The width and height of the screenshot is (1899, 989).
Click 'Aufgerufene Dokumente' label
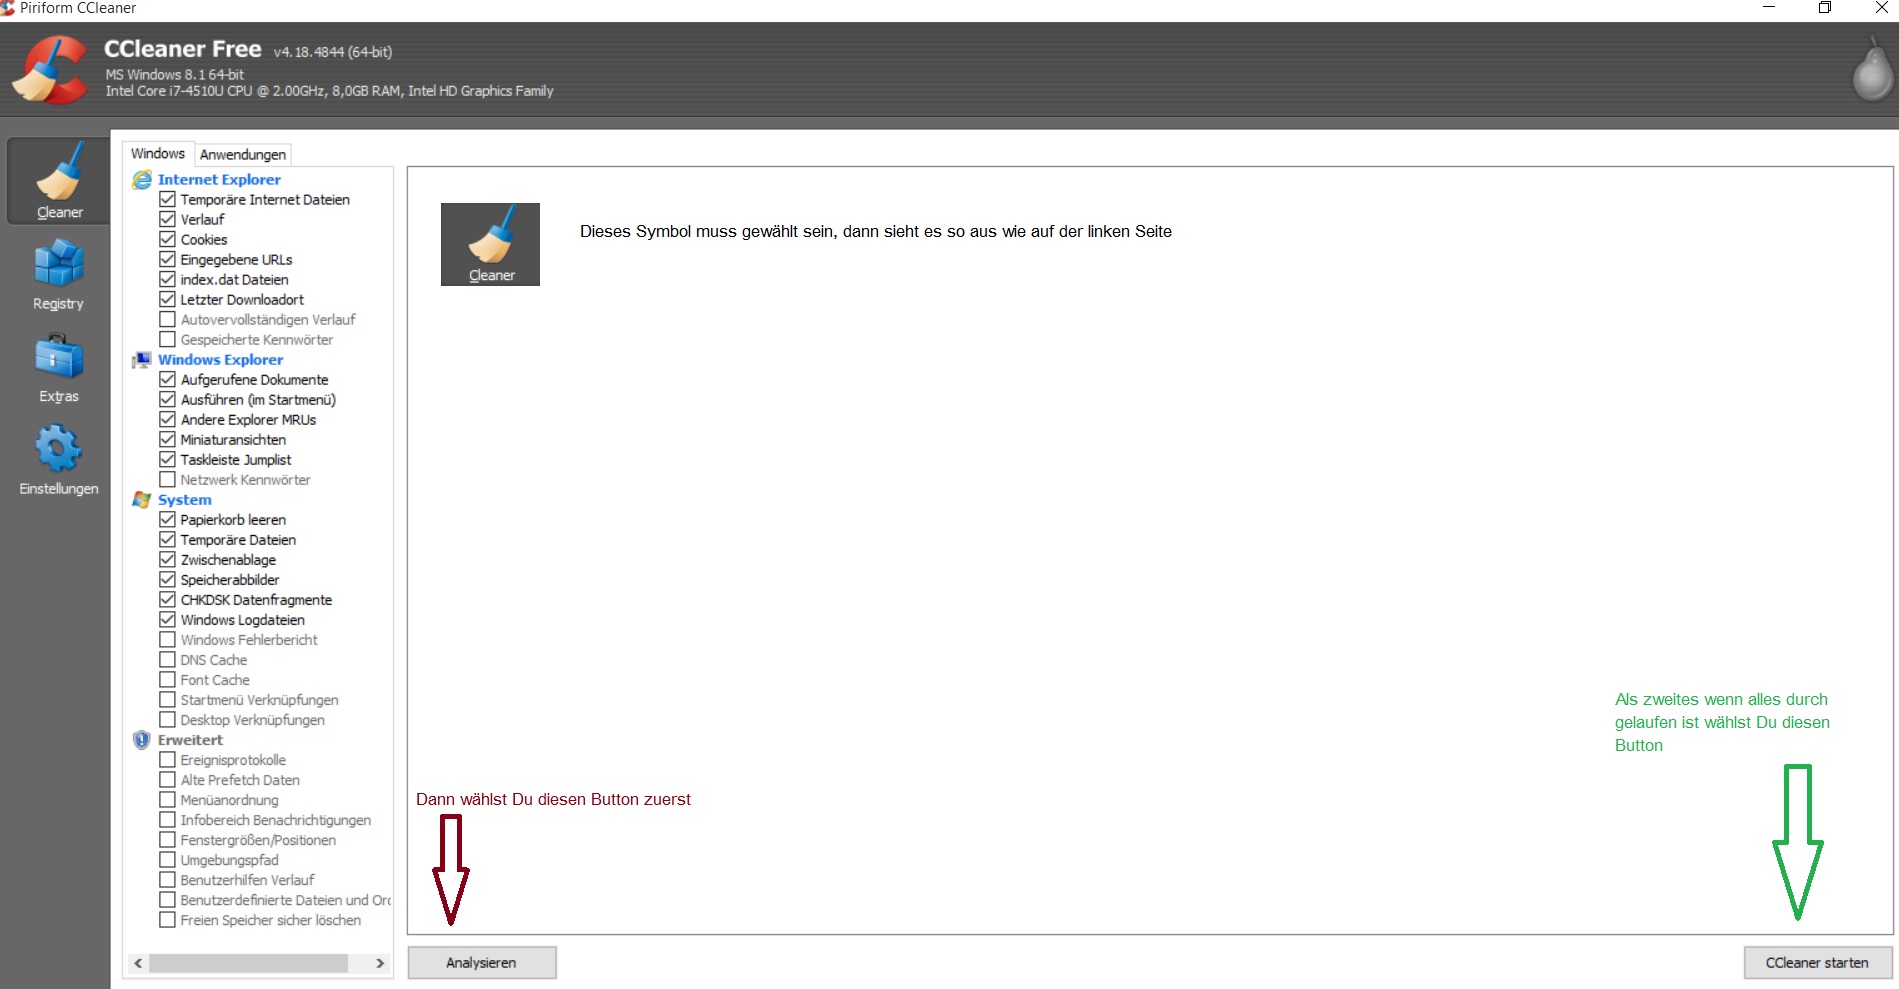pyautogui.click(x=254, y=380)
